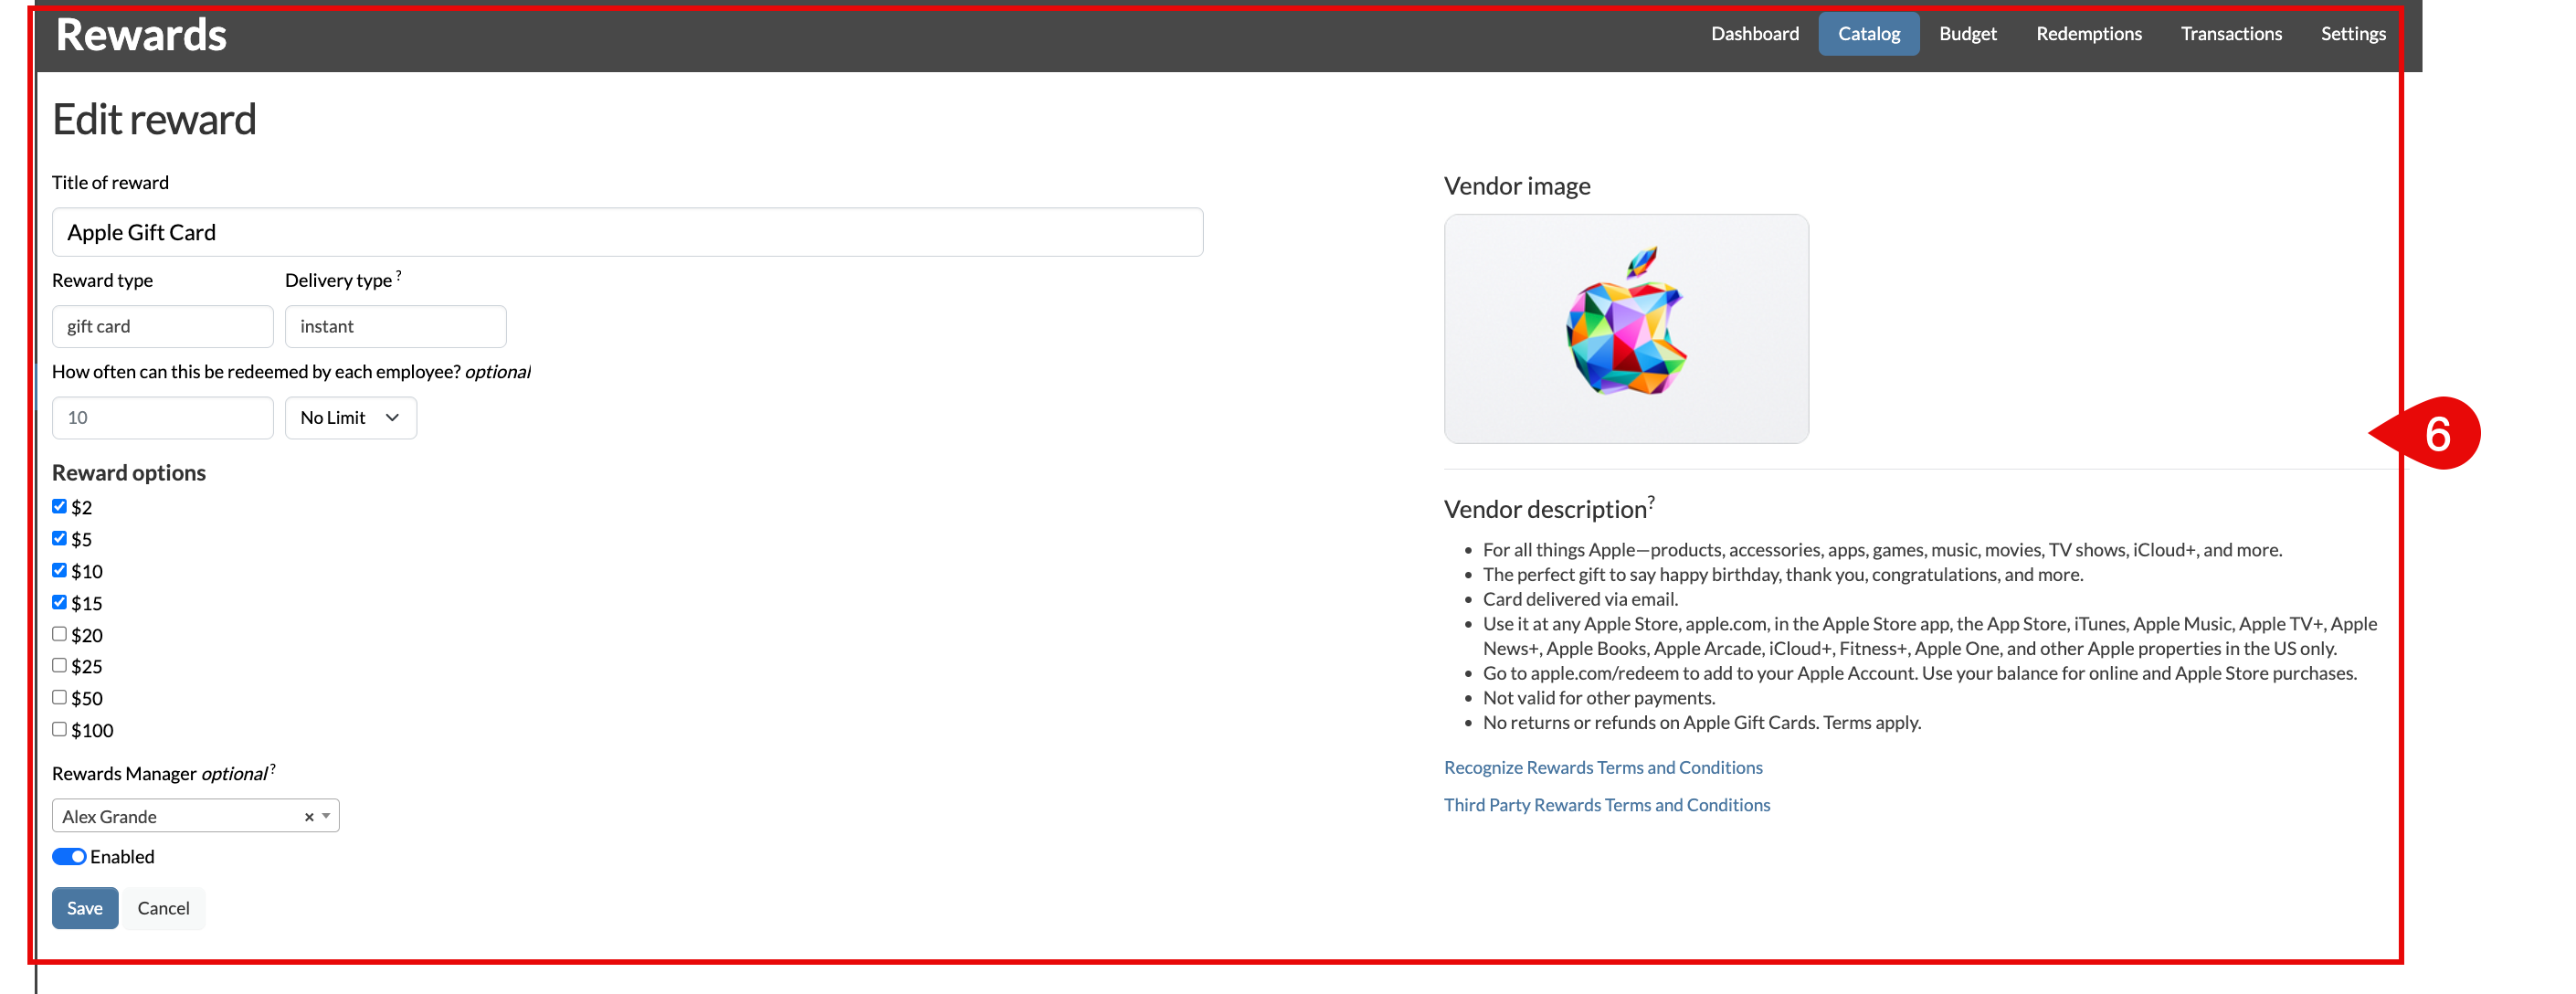Cancel editing the reward
The image size is (2576, 994).
(163, 908)
